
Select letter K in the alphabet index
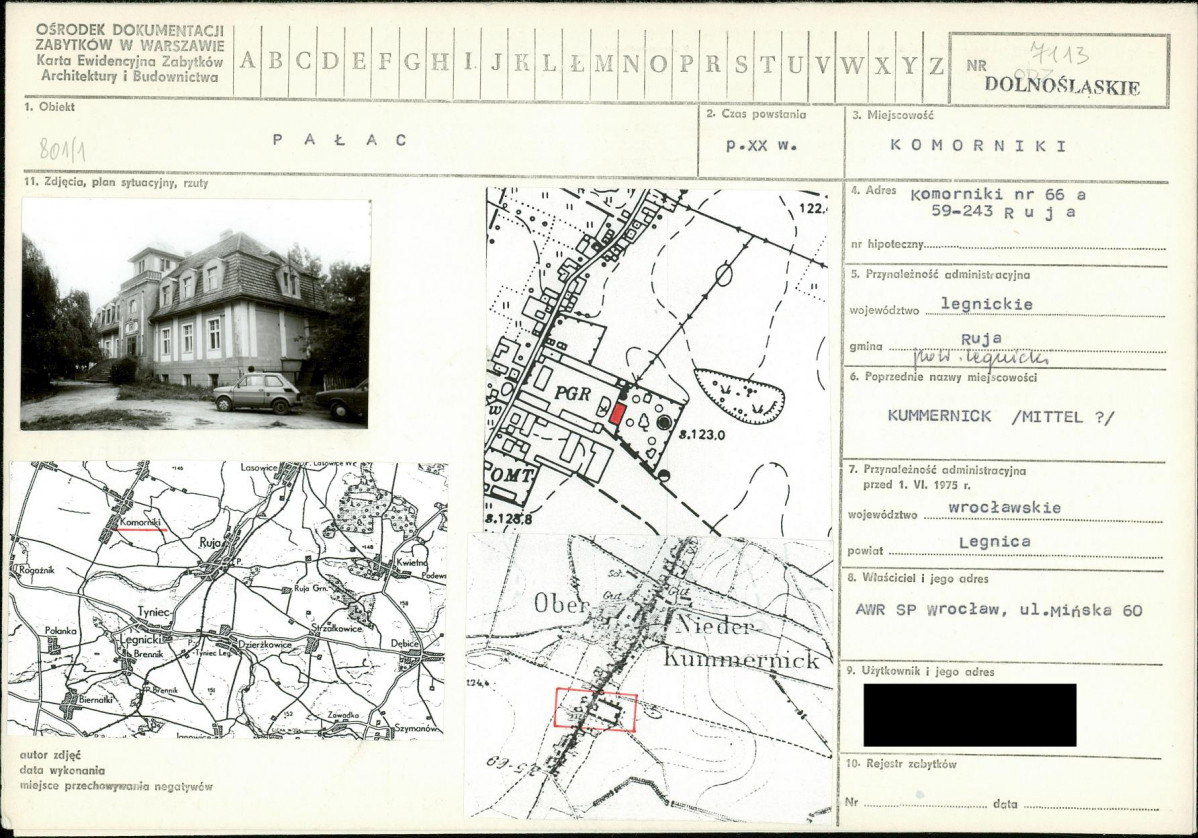(523, 63)
